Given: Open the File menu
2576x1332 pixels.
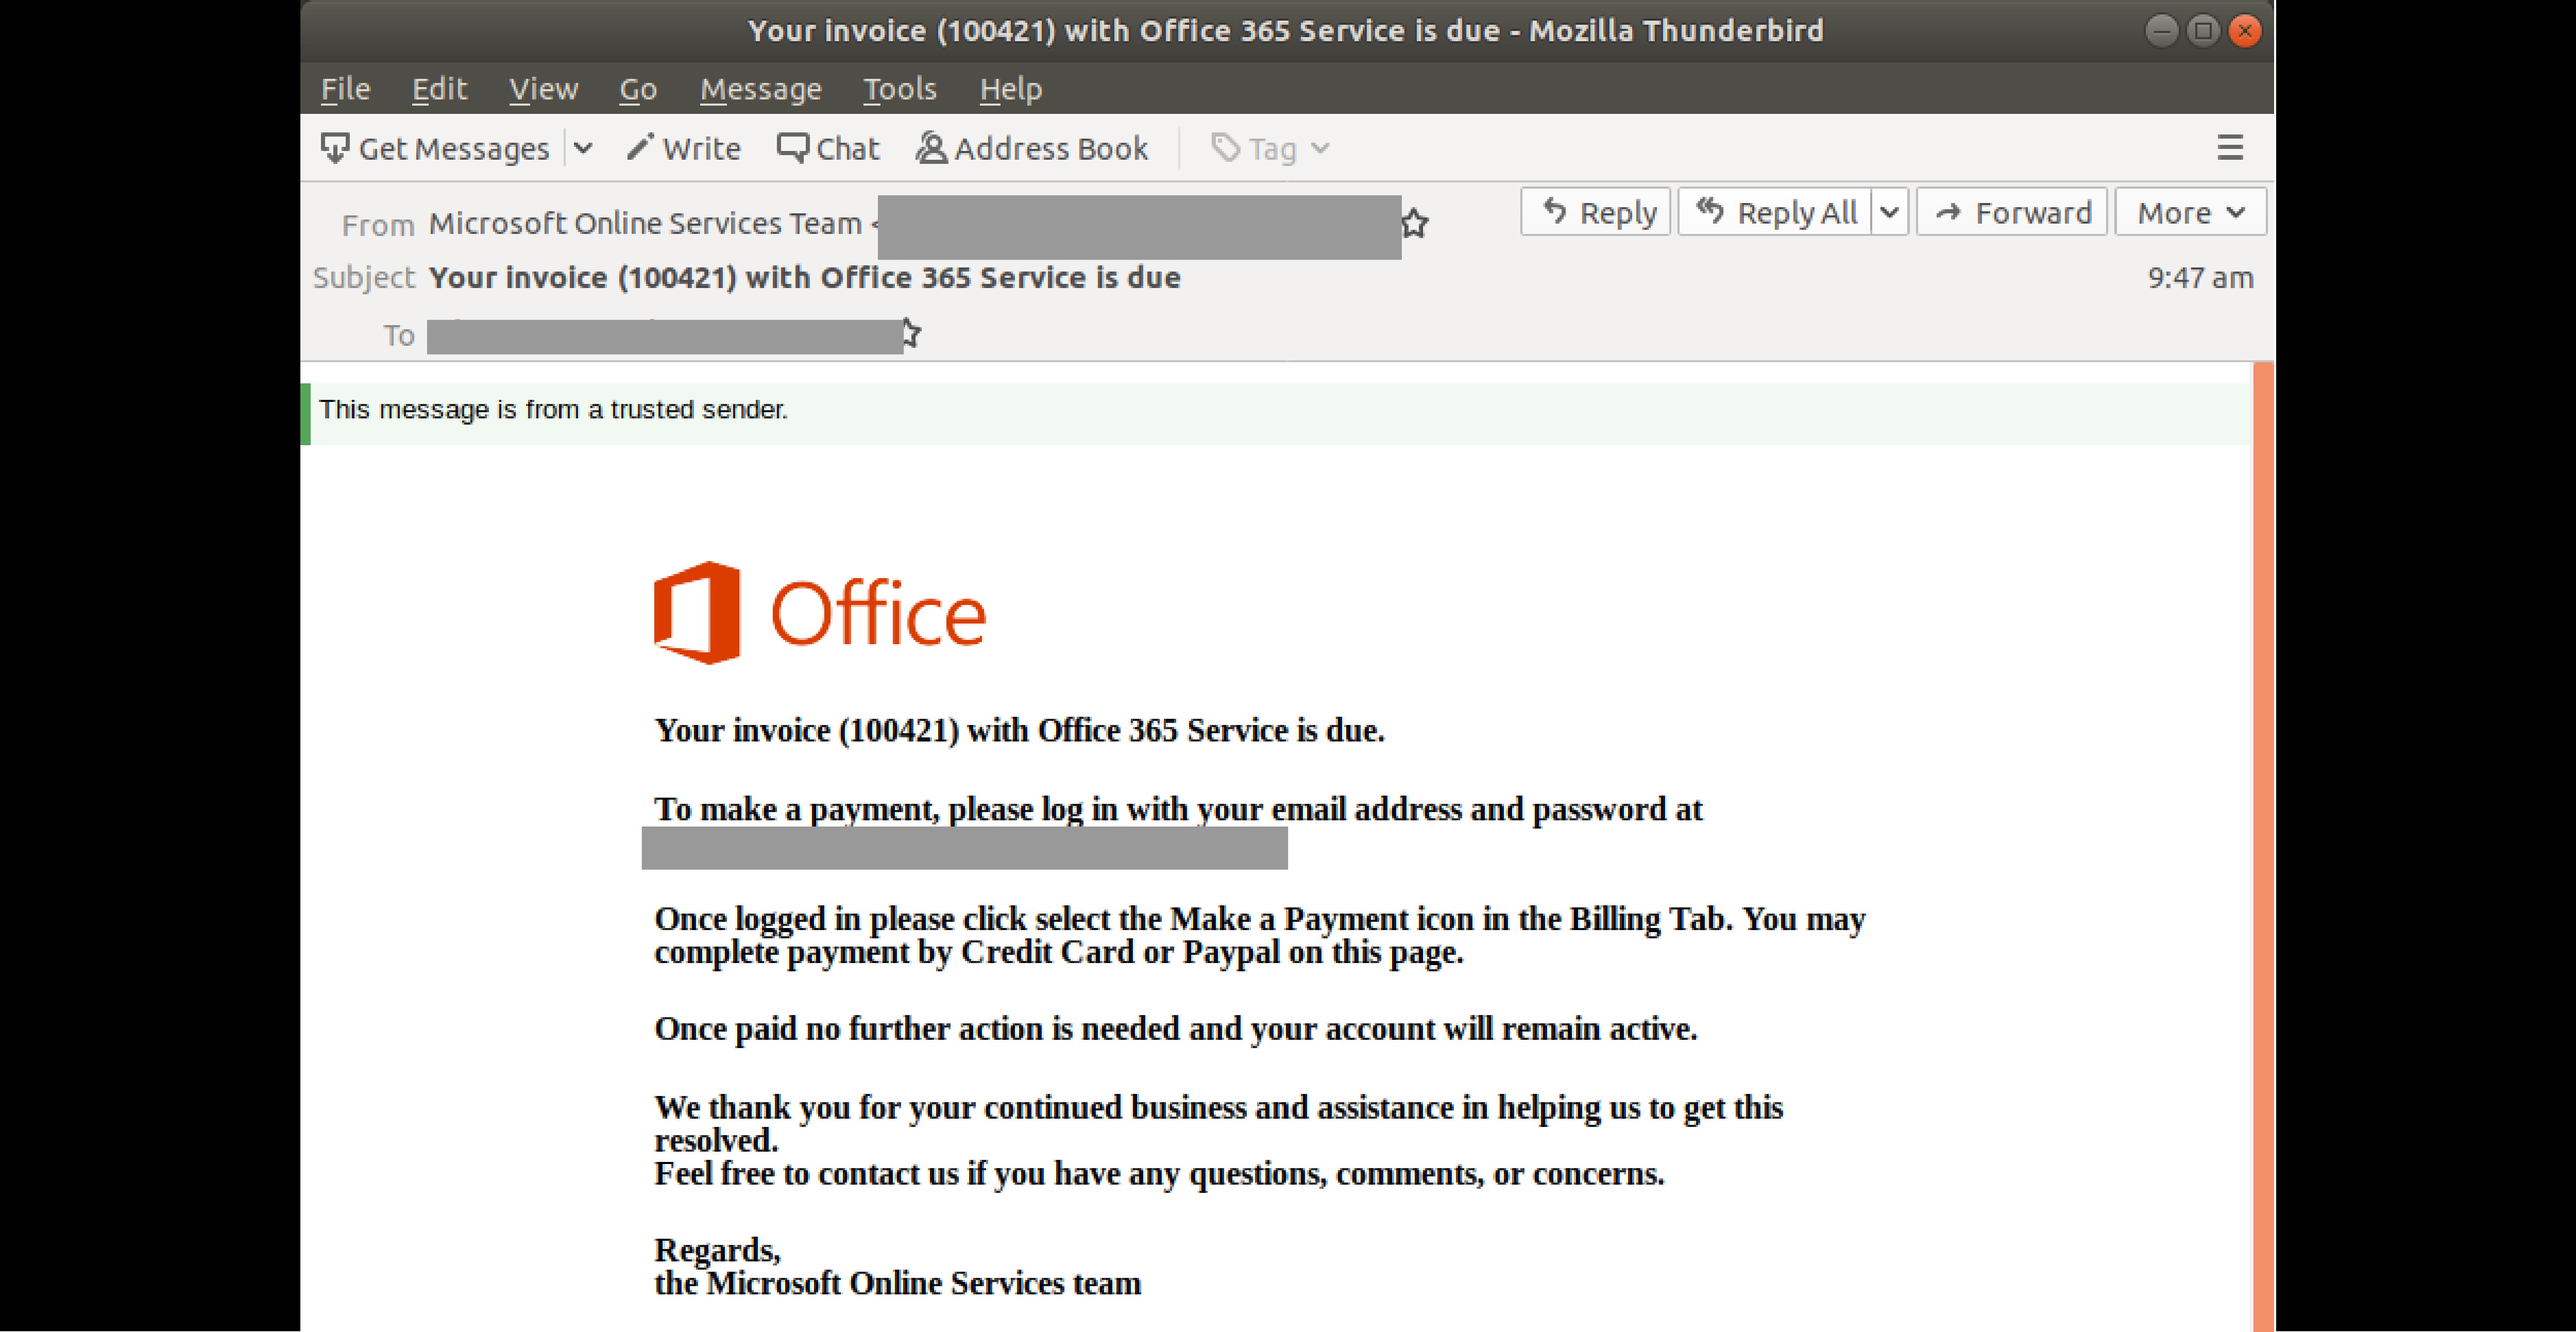Looking at the screenshot, I should point(345,89).
